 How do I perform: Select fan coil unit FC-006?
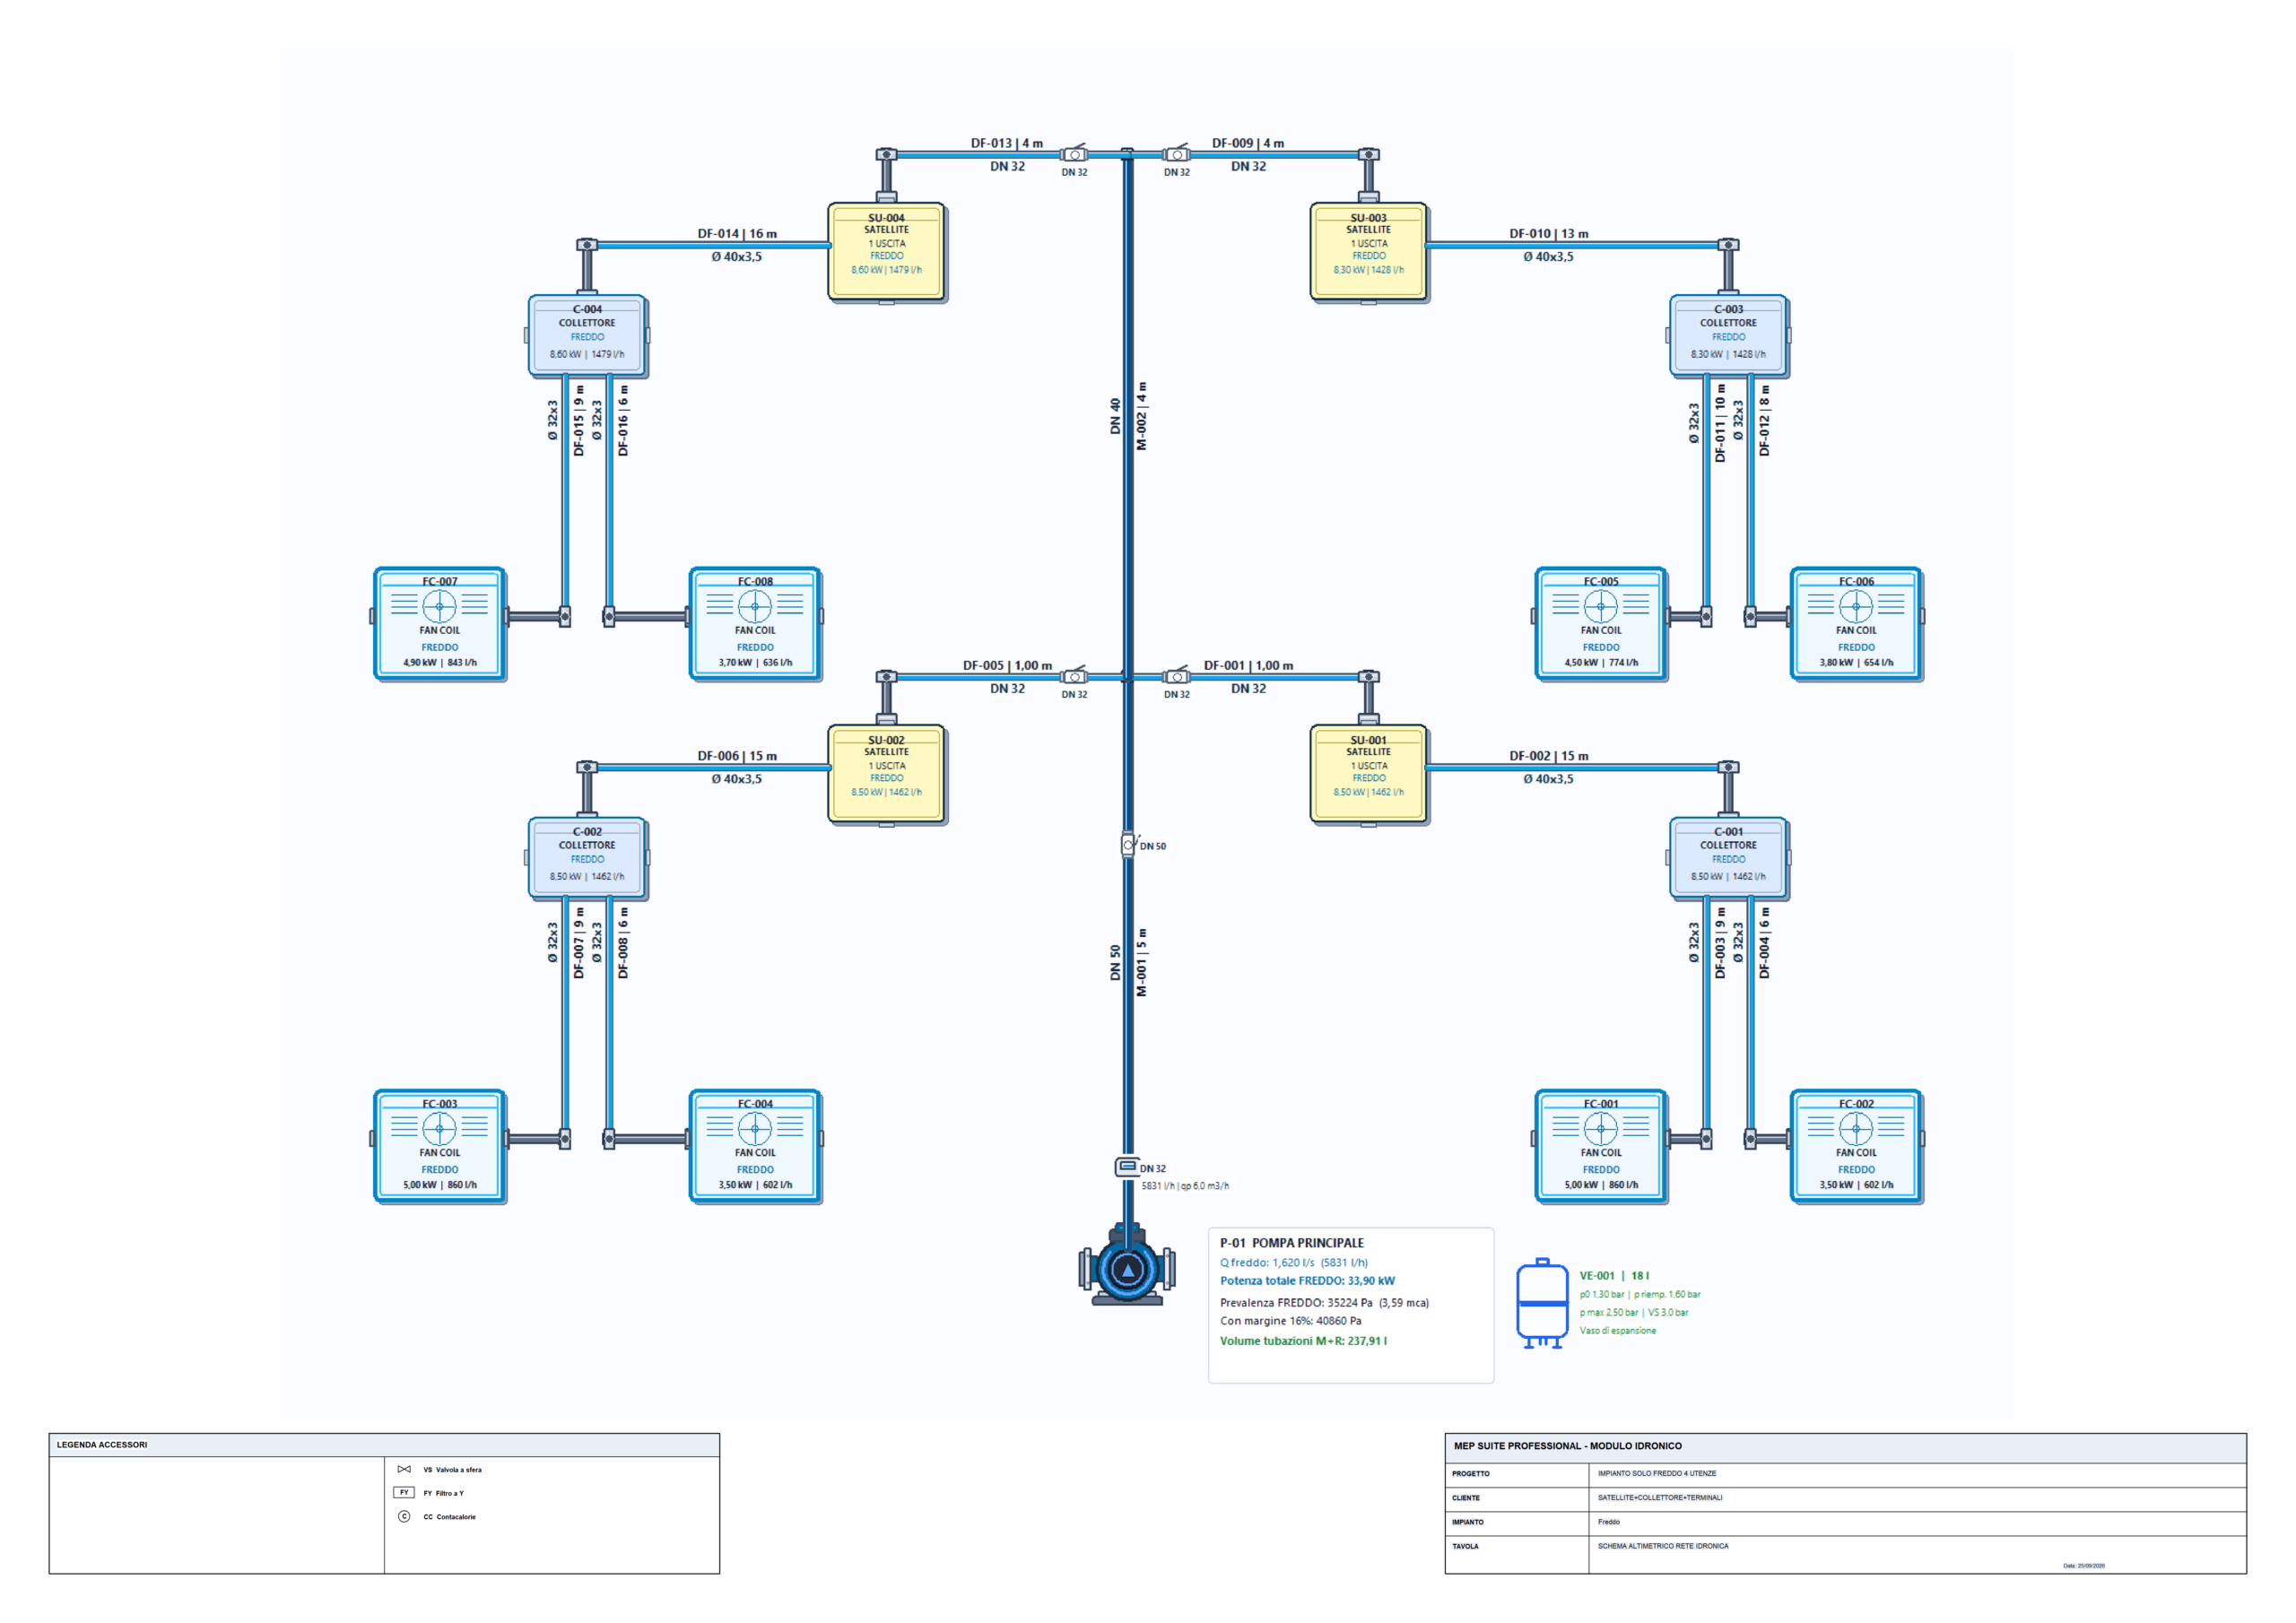[1856, 624]
